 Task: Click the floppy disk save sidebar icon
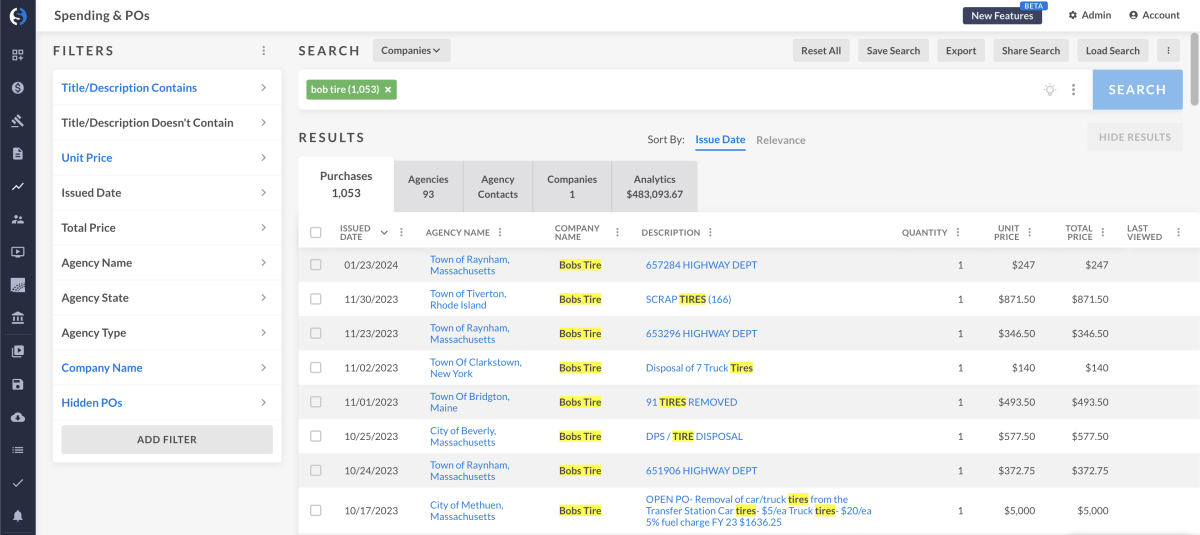pos(18,384)
